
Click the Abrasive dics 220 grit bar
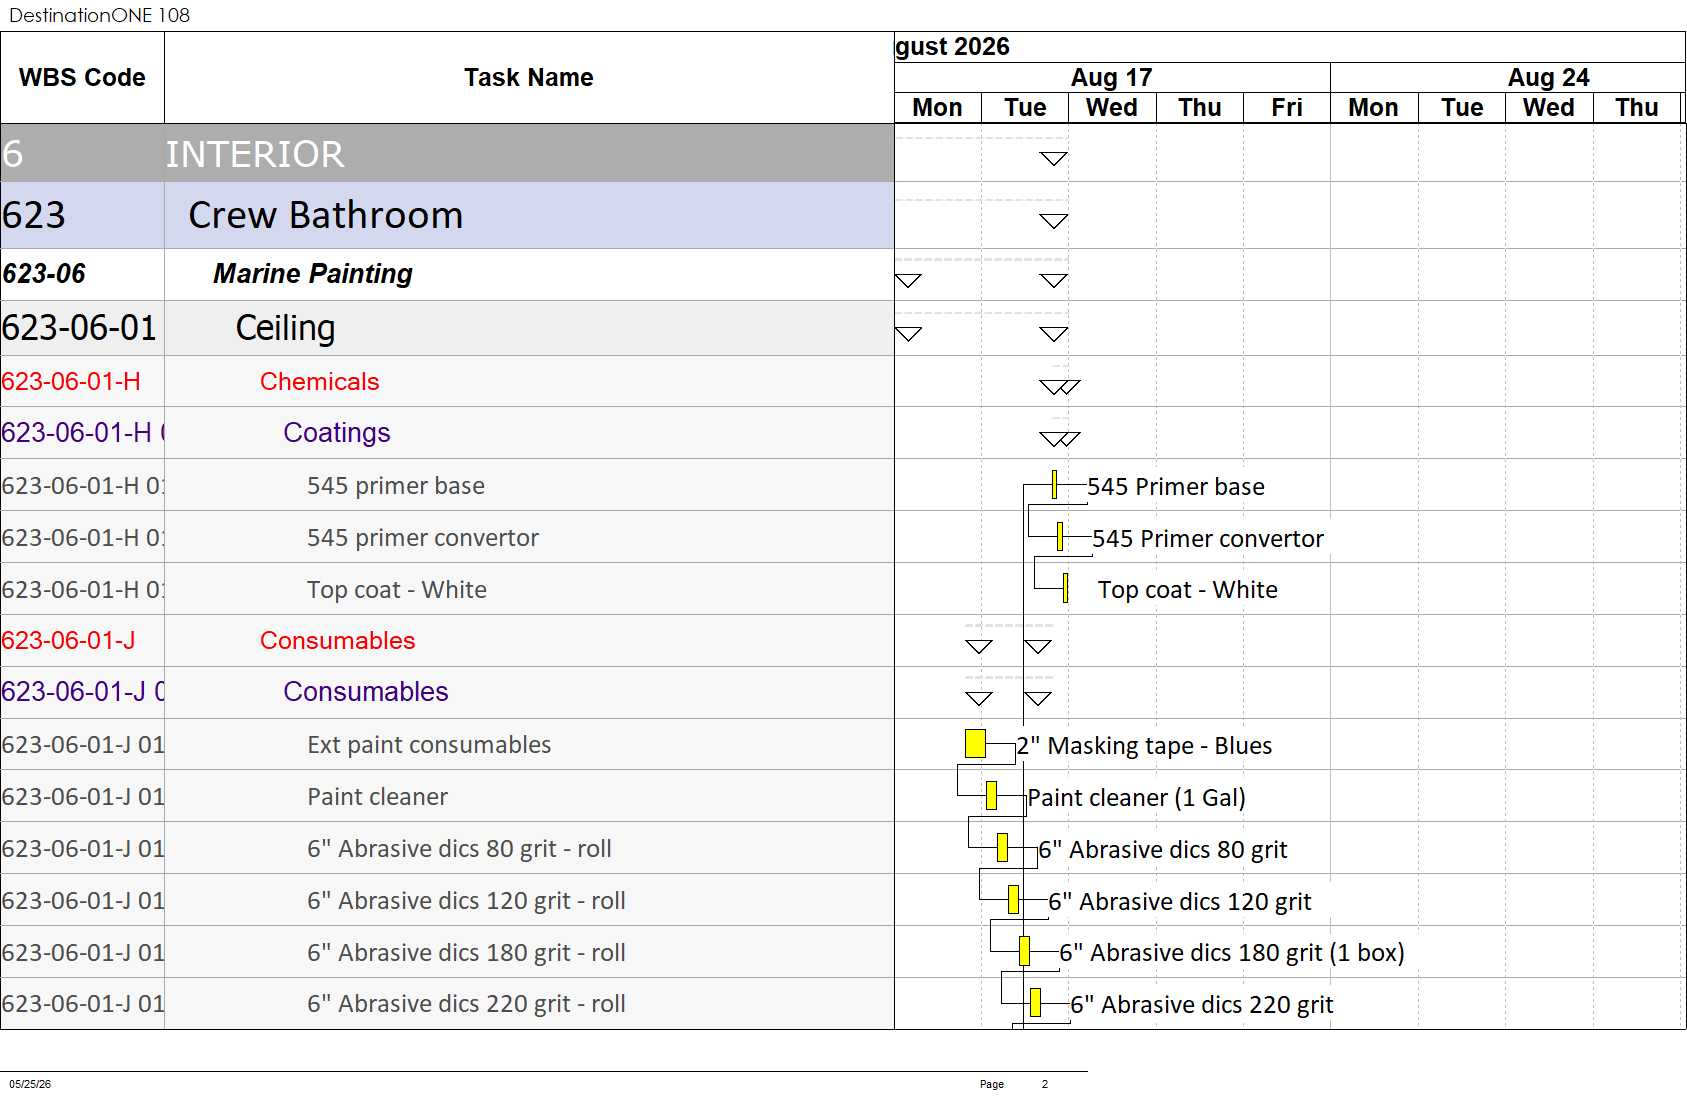[1035, 1002]
